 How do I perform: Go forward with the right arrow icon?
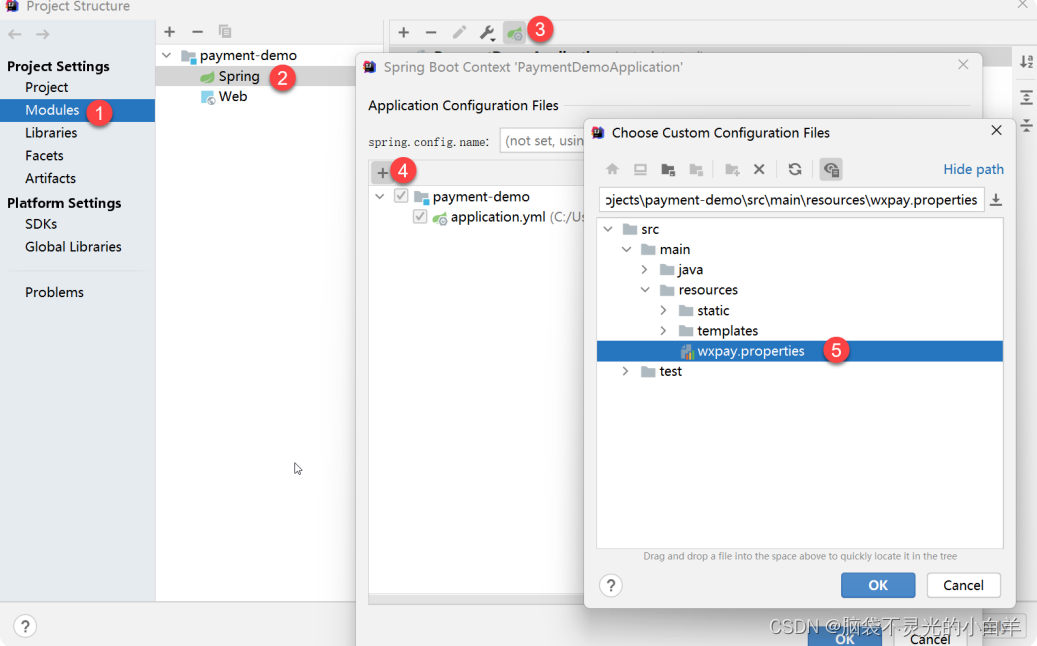click(x=42, y=34)
